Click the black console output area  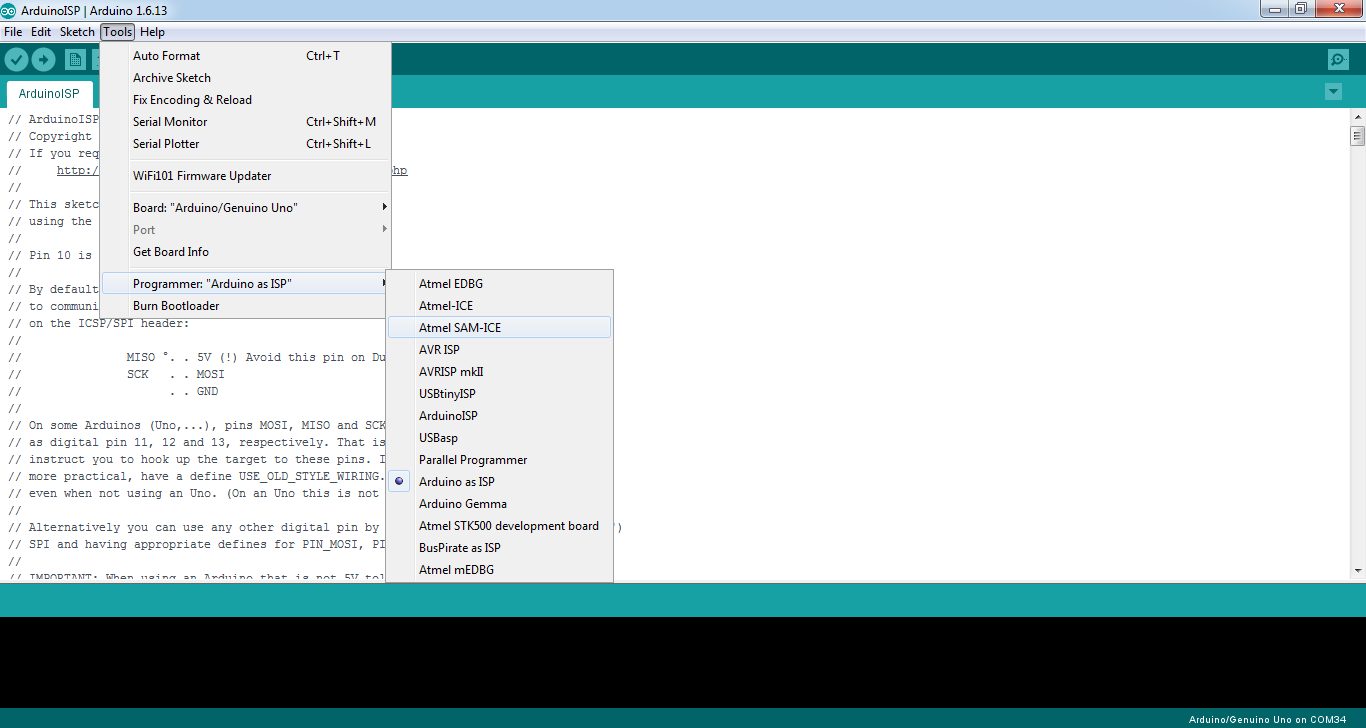[683, 662]
